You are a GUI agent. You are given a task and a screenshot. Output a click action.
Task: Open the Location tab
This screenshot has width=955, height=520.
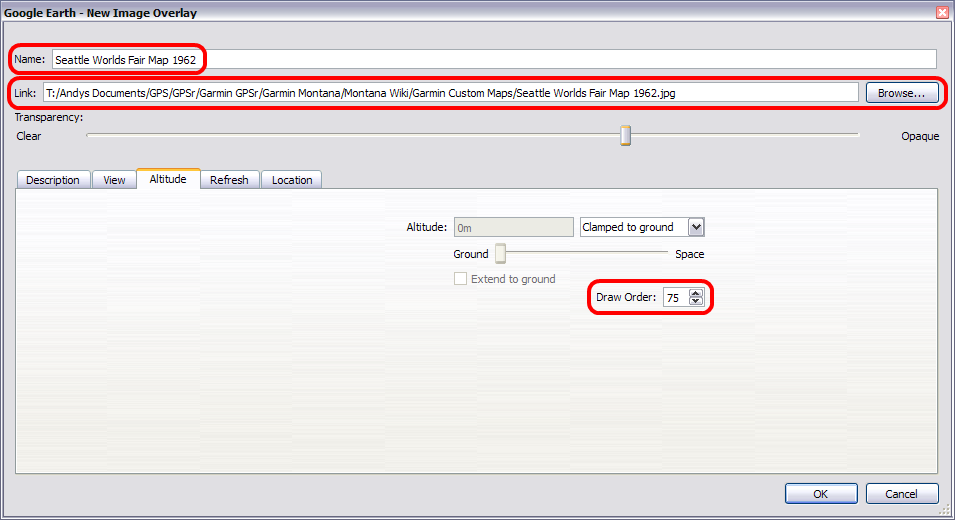(x=292, y=180)
